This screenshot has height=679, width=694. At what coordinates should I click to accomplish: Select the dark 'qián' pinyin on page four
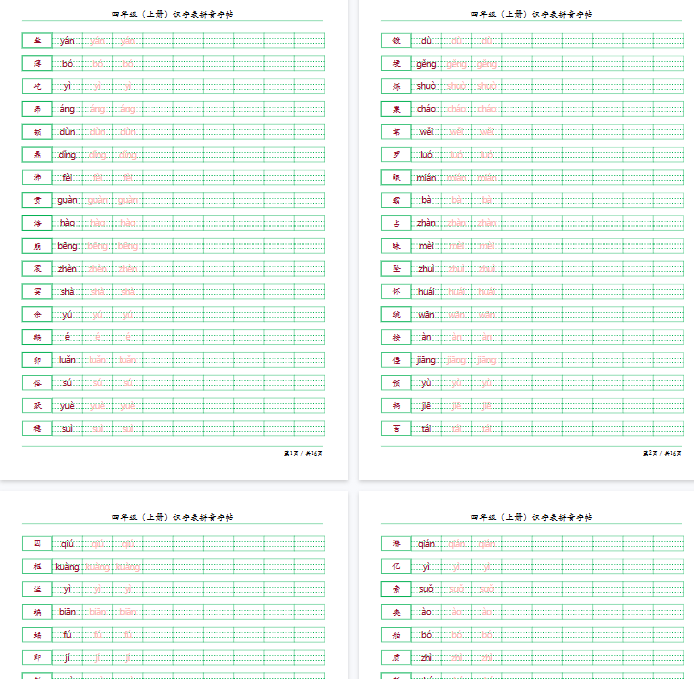coord(426,544)
